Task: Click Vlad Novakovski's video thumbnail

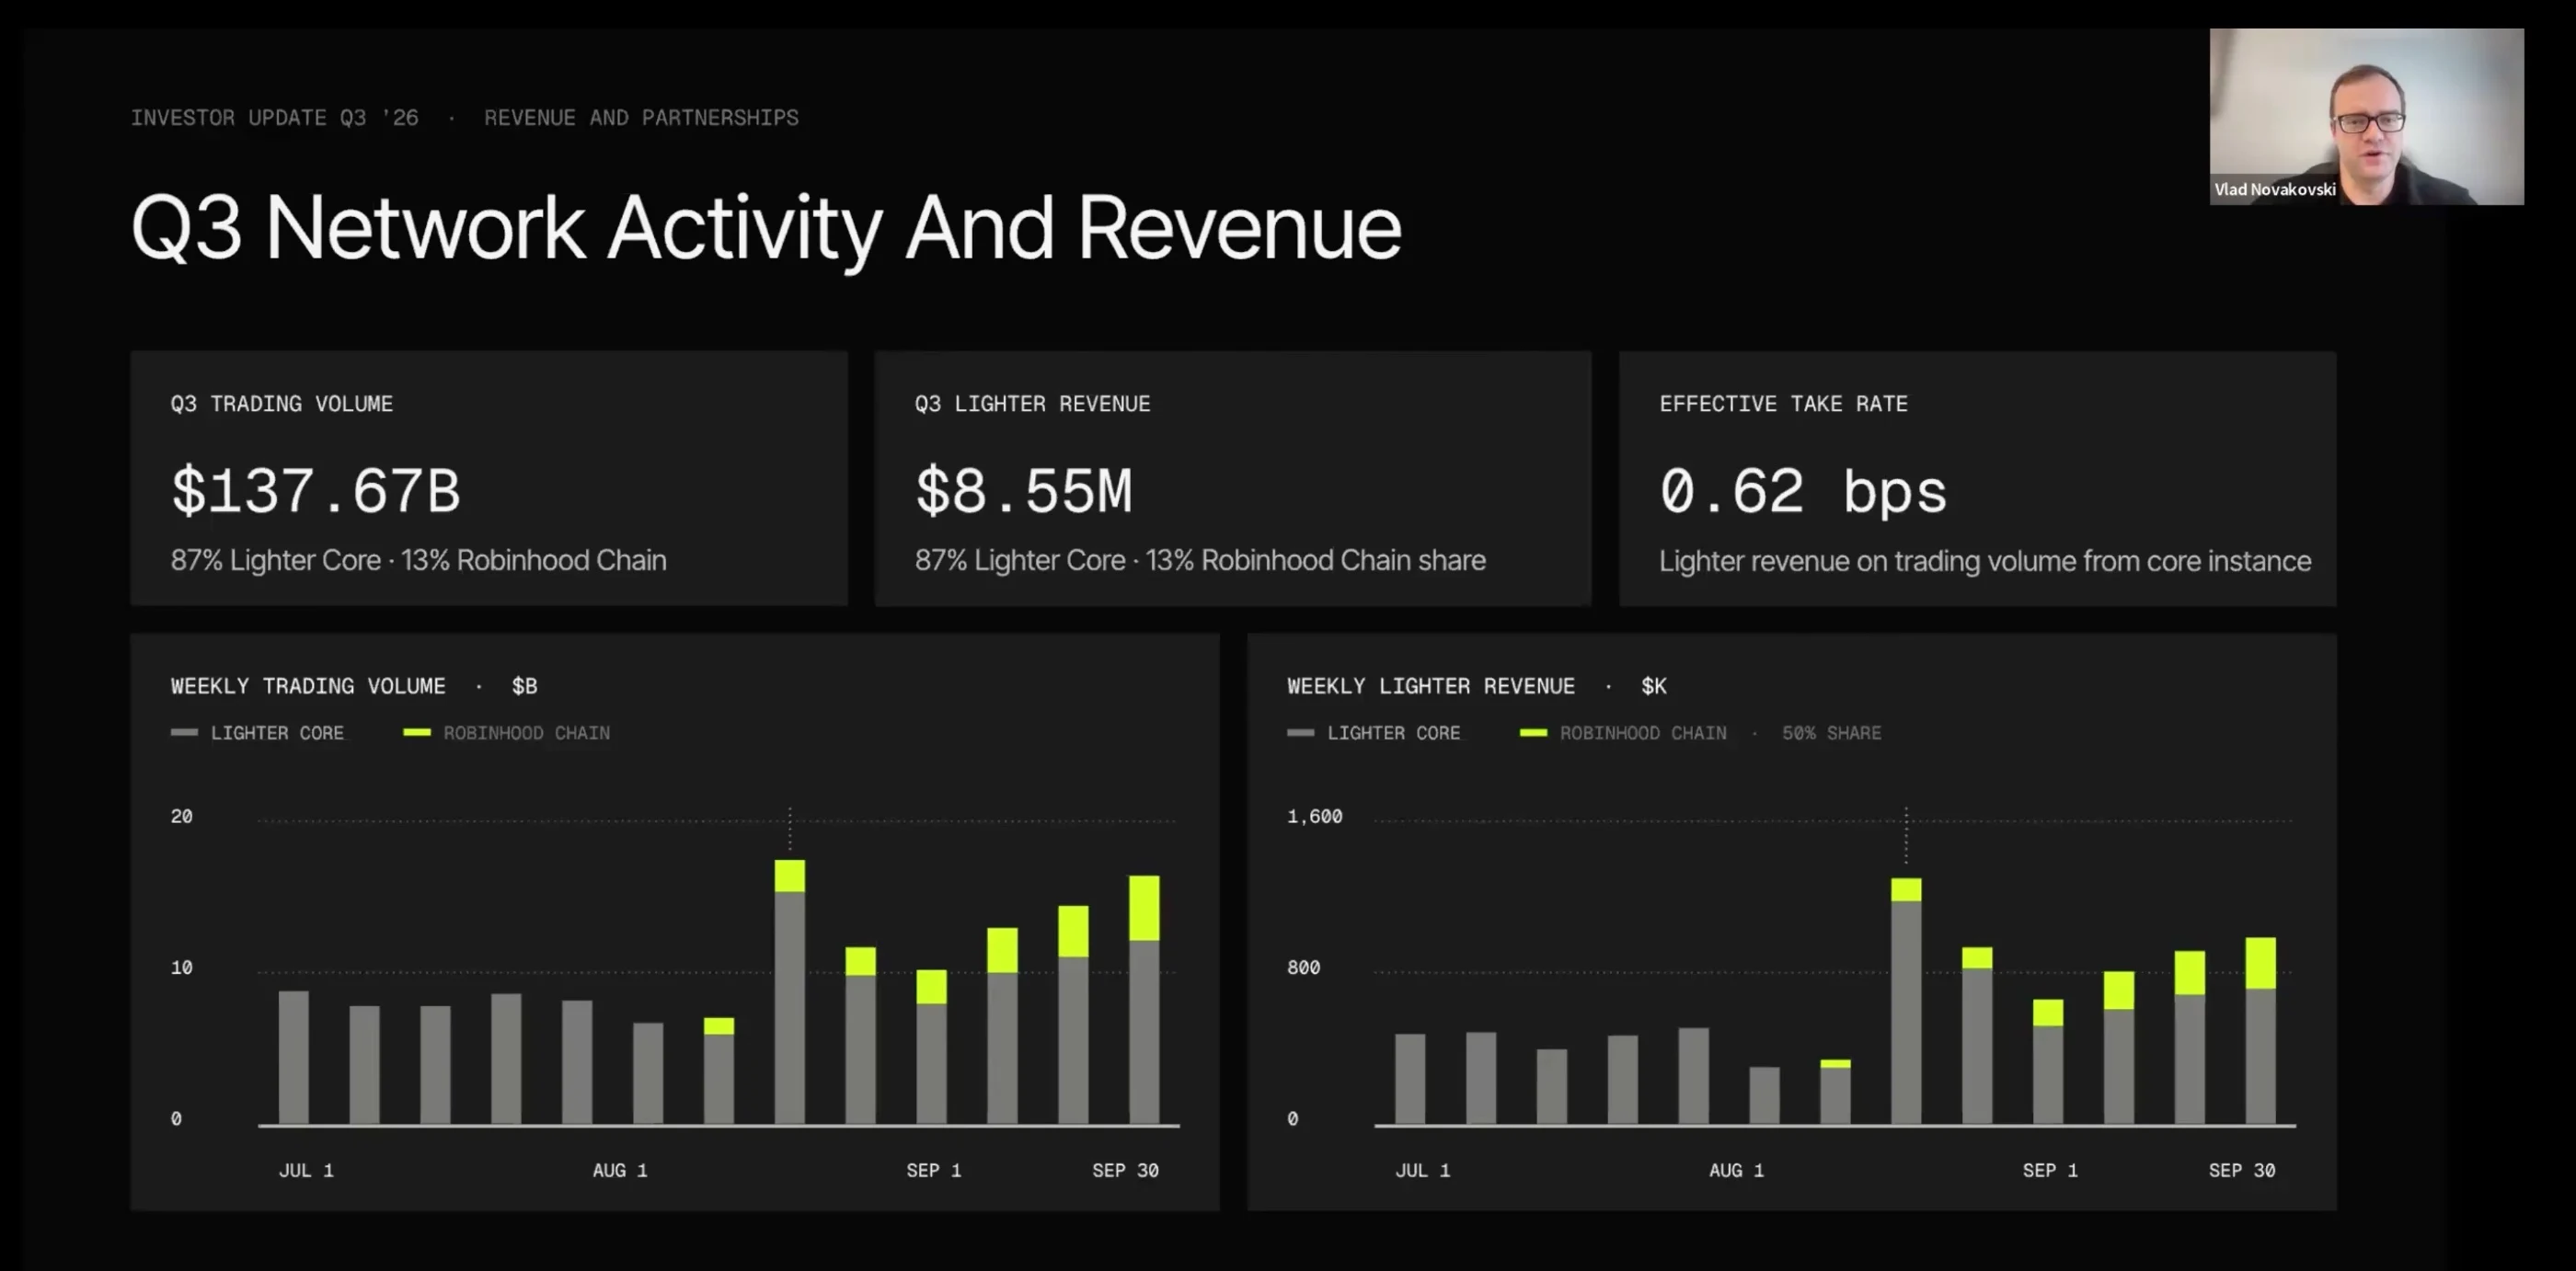Action: [2366, 116]
